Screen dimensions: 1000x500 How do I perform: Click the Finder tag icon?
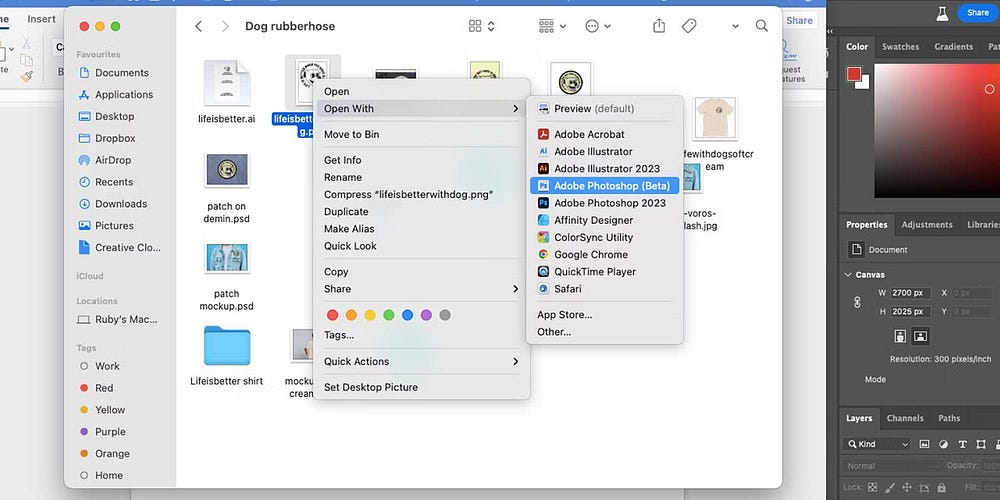click(x=689, y=26)
